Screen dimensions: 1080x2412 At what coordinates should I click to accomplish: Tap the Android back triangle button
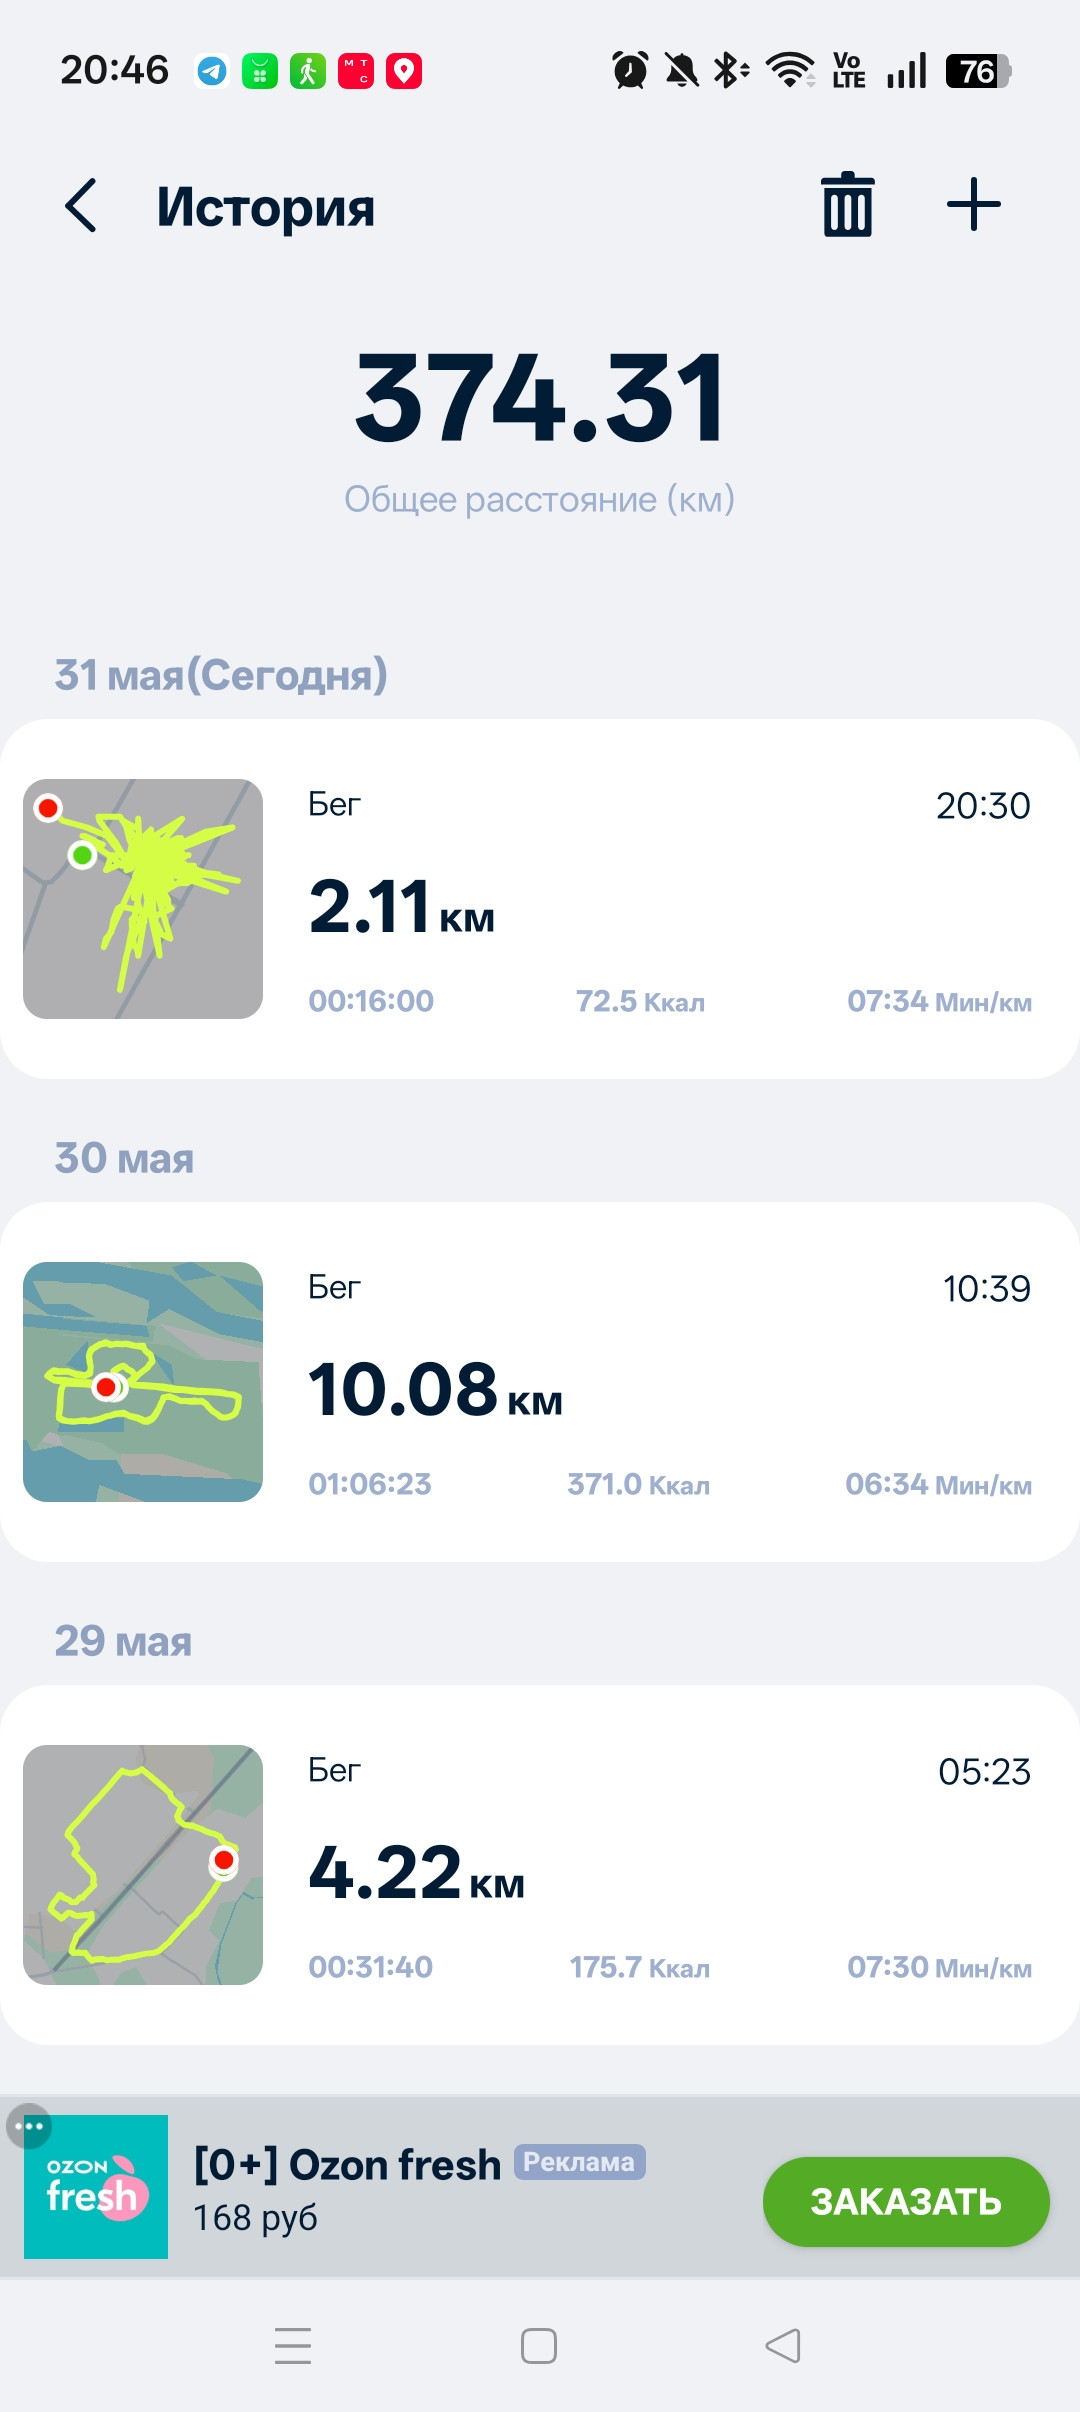(783, 2346)
